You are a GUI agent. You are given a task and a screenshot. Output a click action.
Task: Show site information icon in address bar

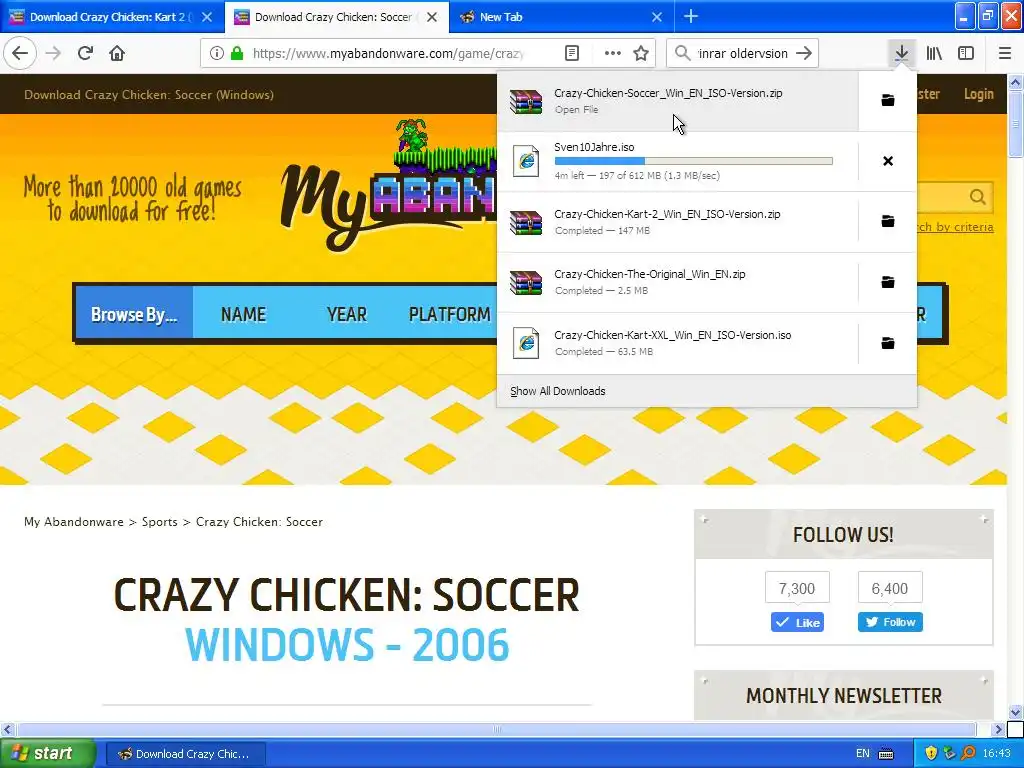click(x=216, y=54)
